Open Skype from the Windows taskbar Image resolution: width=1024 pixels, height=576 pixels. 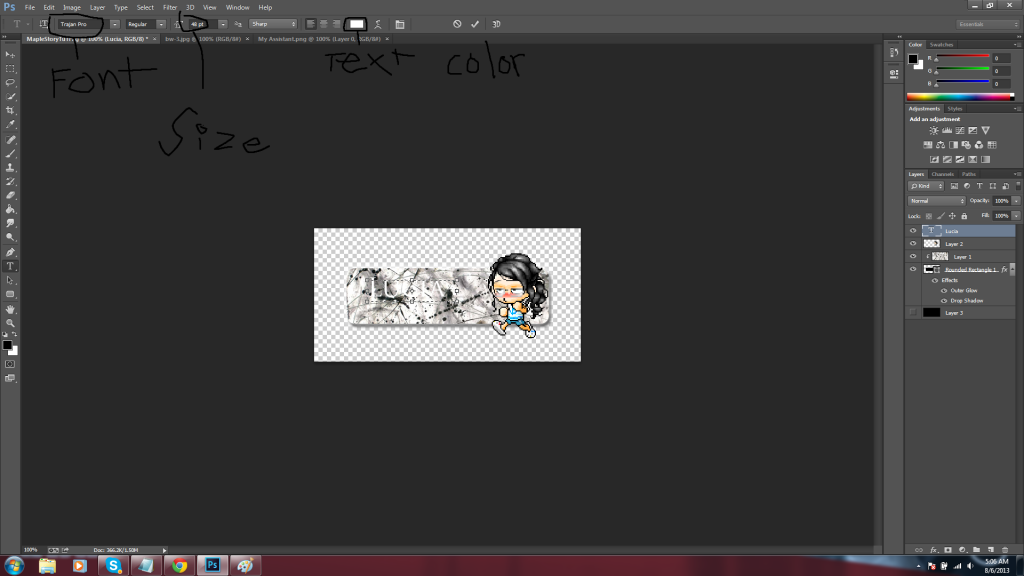click(x=114, y=565)
